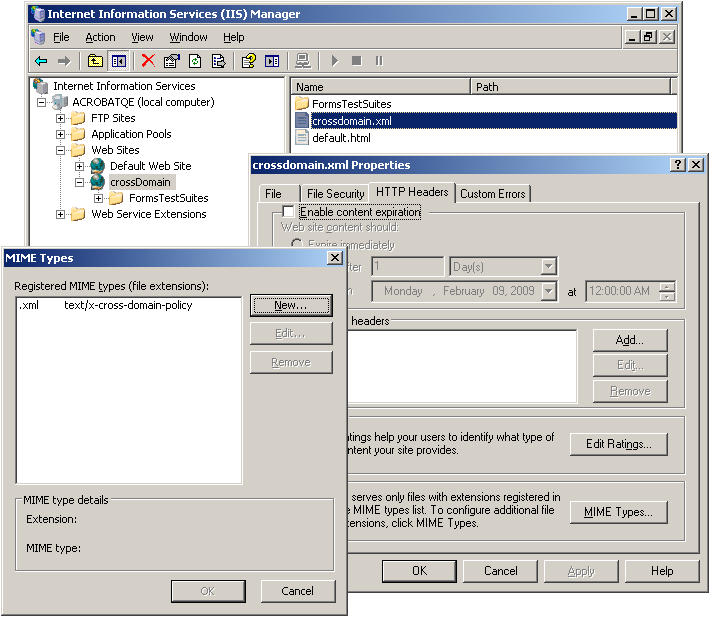Viewport: 710px width, 617px height.
Task: Click FormsTestSuites folder icon in list pane
Action: point(302,104)
